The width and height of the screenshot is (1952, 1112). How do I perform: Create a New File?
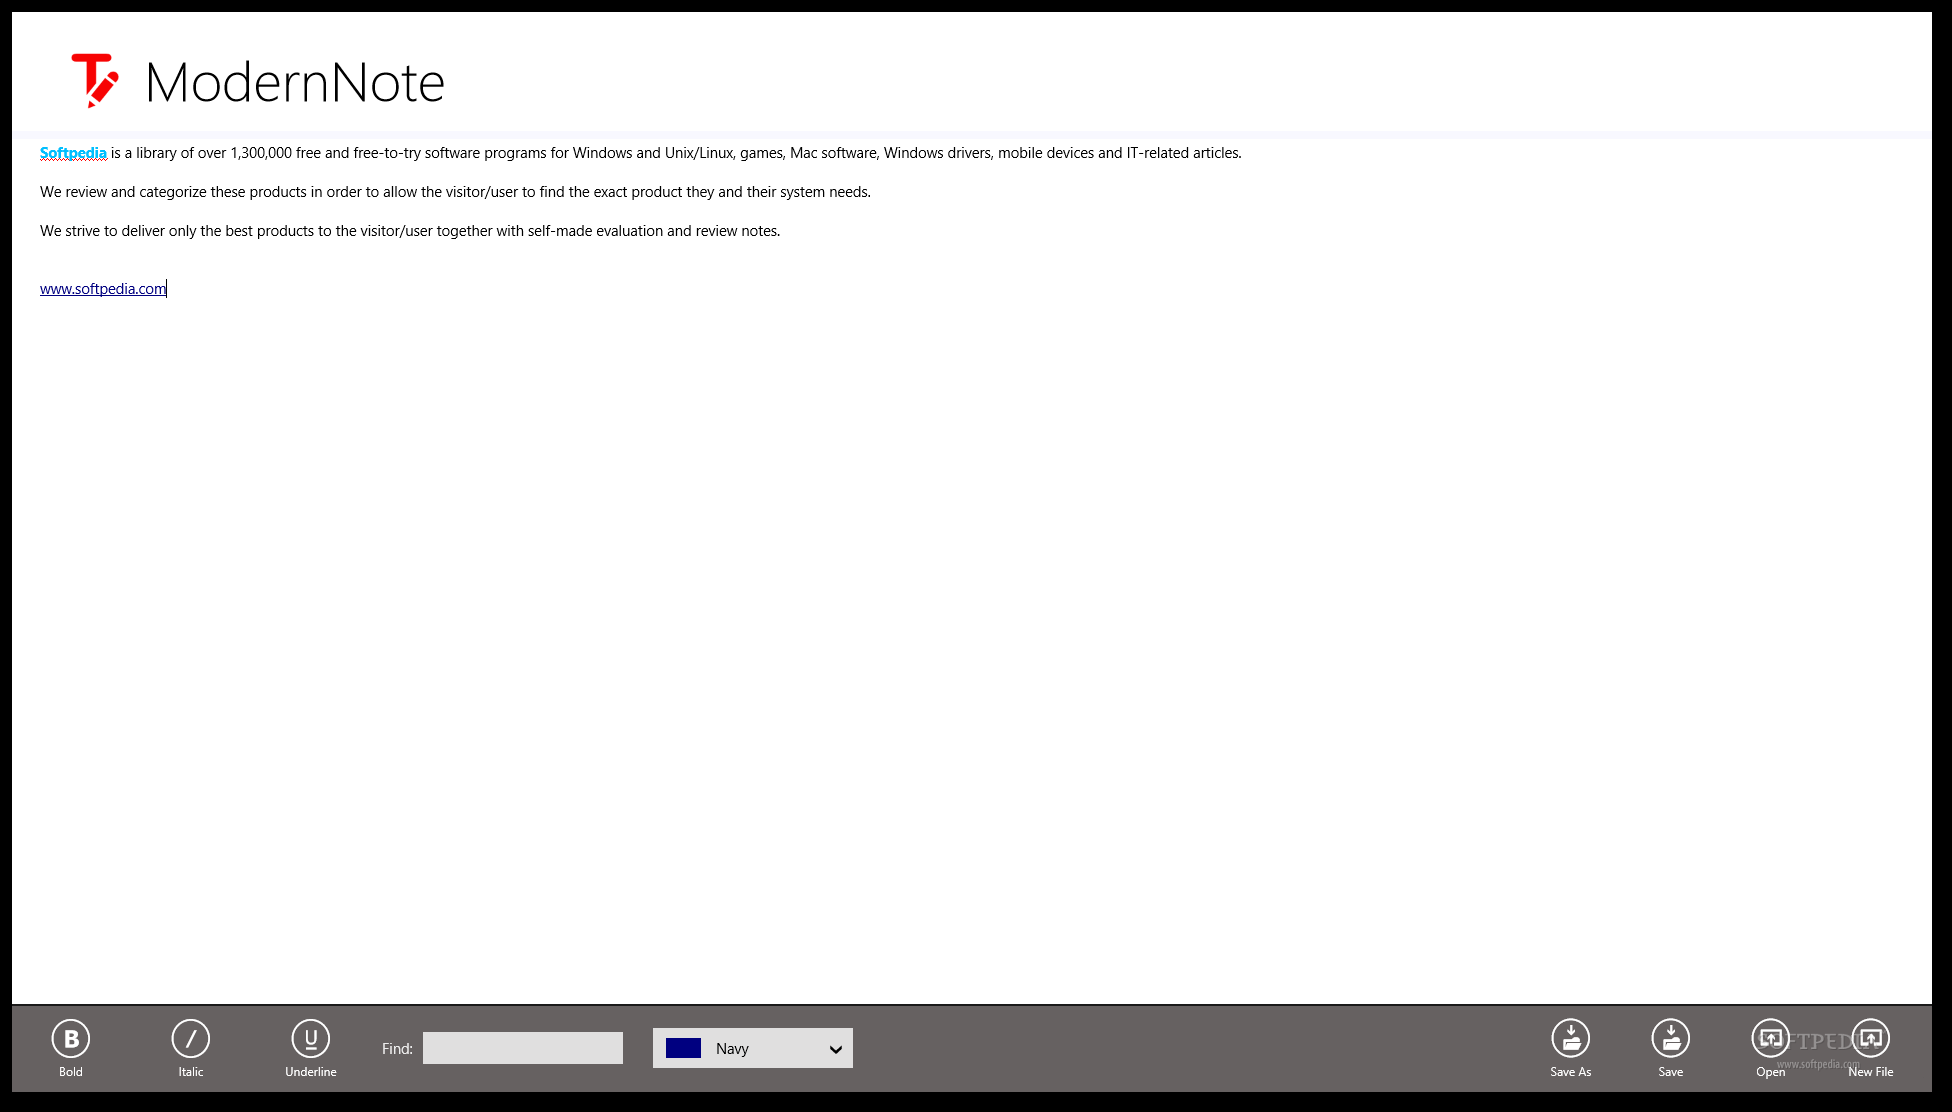[x=1871, y=1039]
